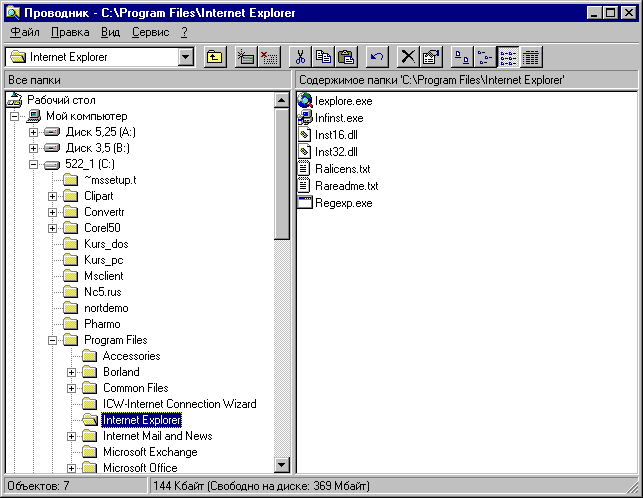Image resolution: width=643 pixels, height=498 pixels.
Task: Switch to Small Icons view
Action: (x=484, y=57)
